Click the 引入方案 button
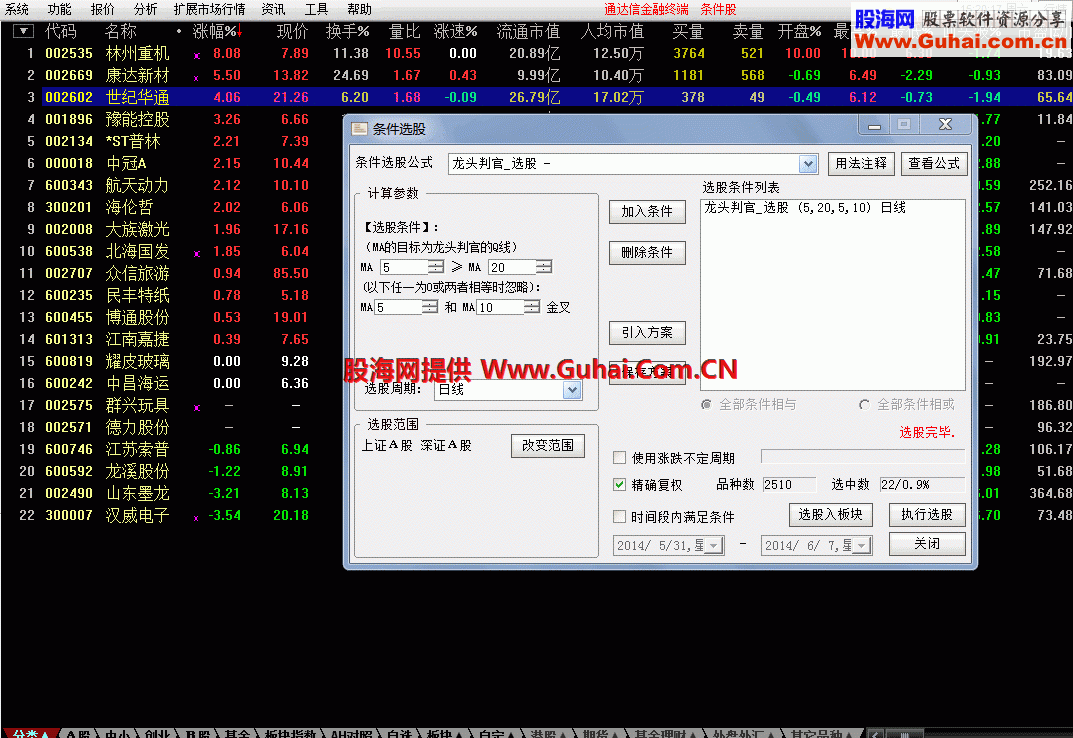This screenshot has height=738, width=1073. [647, 333]
